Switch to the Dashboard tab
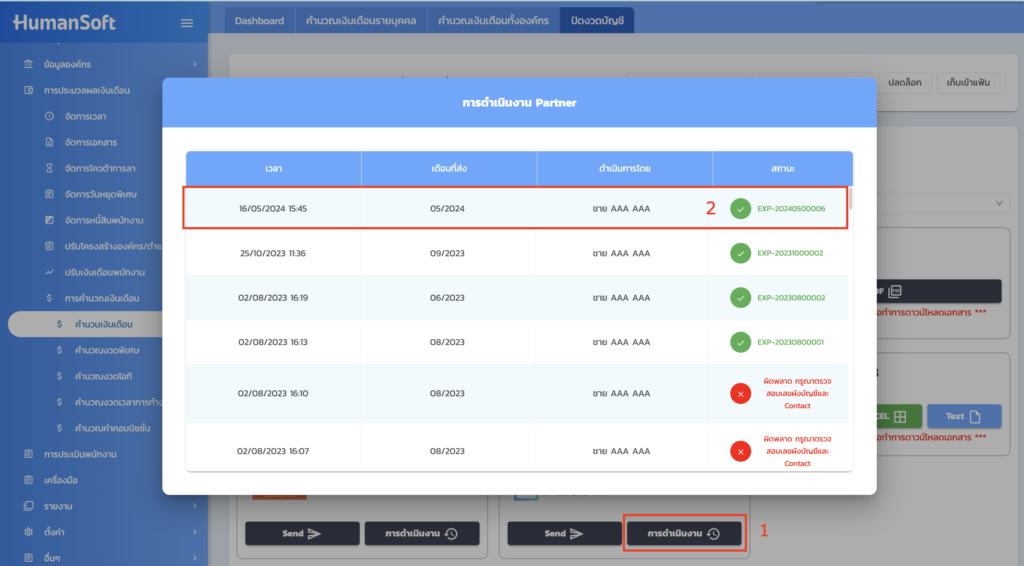Screen dimensions: 1024x566 tap(259, 20)
